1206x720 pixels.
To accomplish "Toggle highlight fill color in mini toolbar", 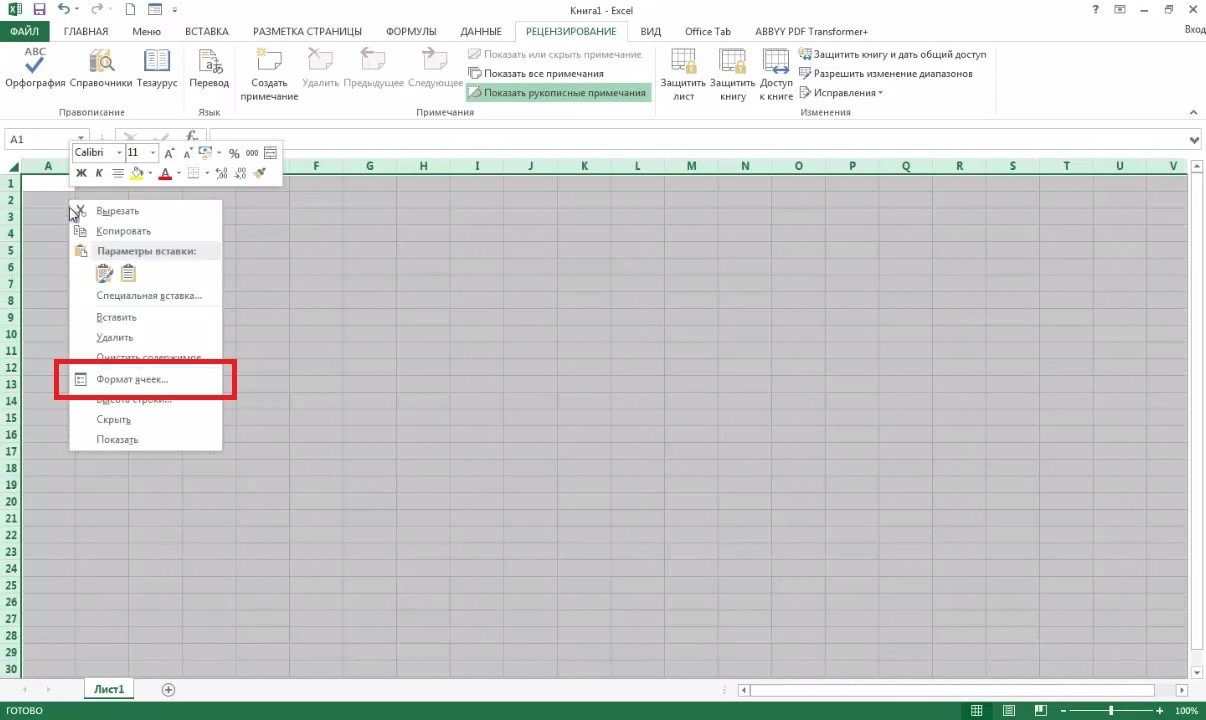I will (136, 172).
